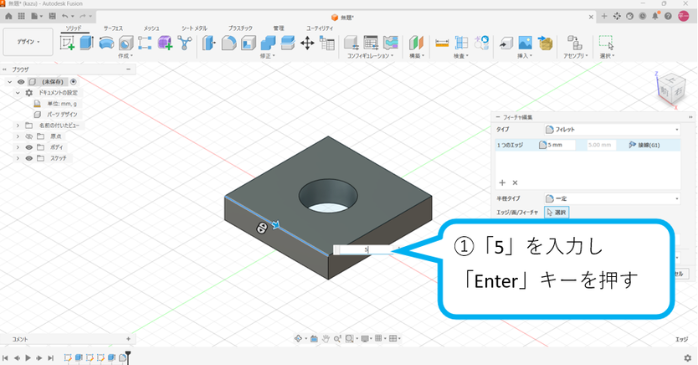
Task: Open the 作成 menu dropdown
Action: (125, 56)
